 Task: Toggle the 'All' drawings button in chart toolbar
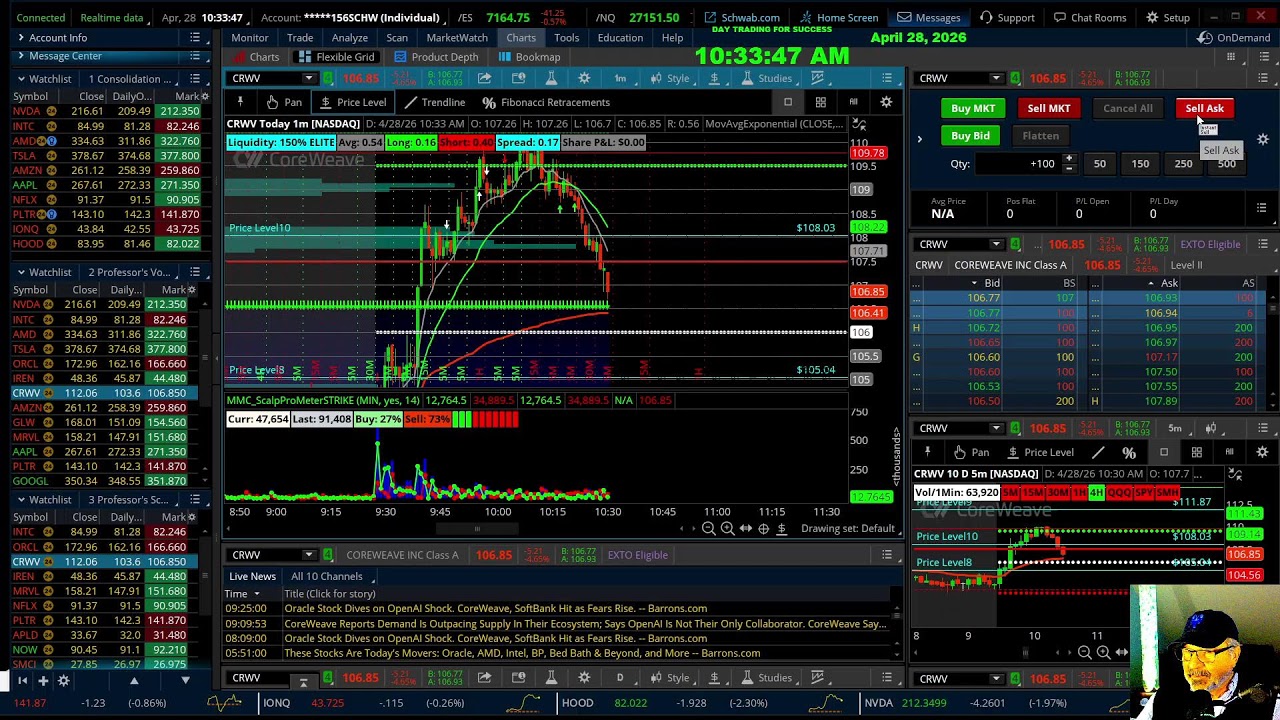[x=853, y=102]
